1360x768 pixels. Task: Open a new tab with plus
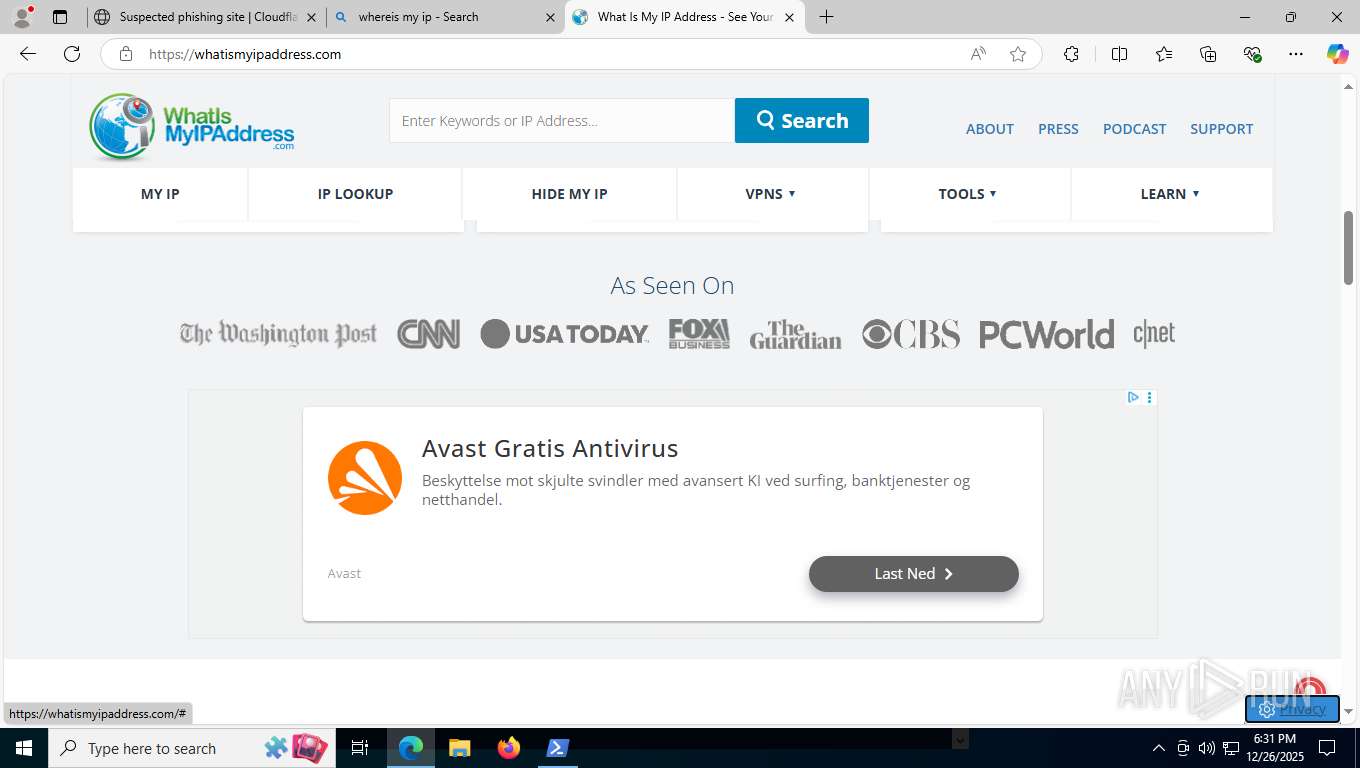(x=826, y=17)
